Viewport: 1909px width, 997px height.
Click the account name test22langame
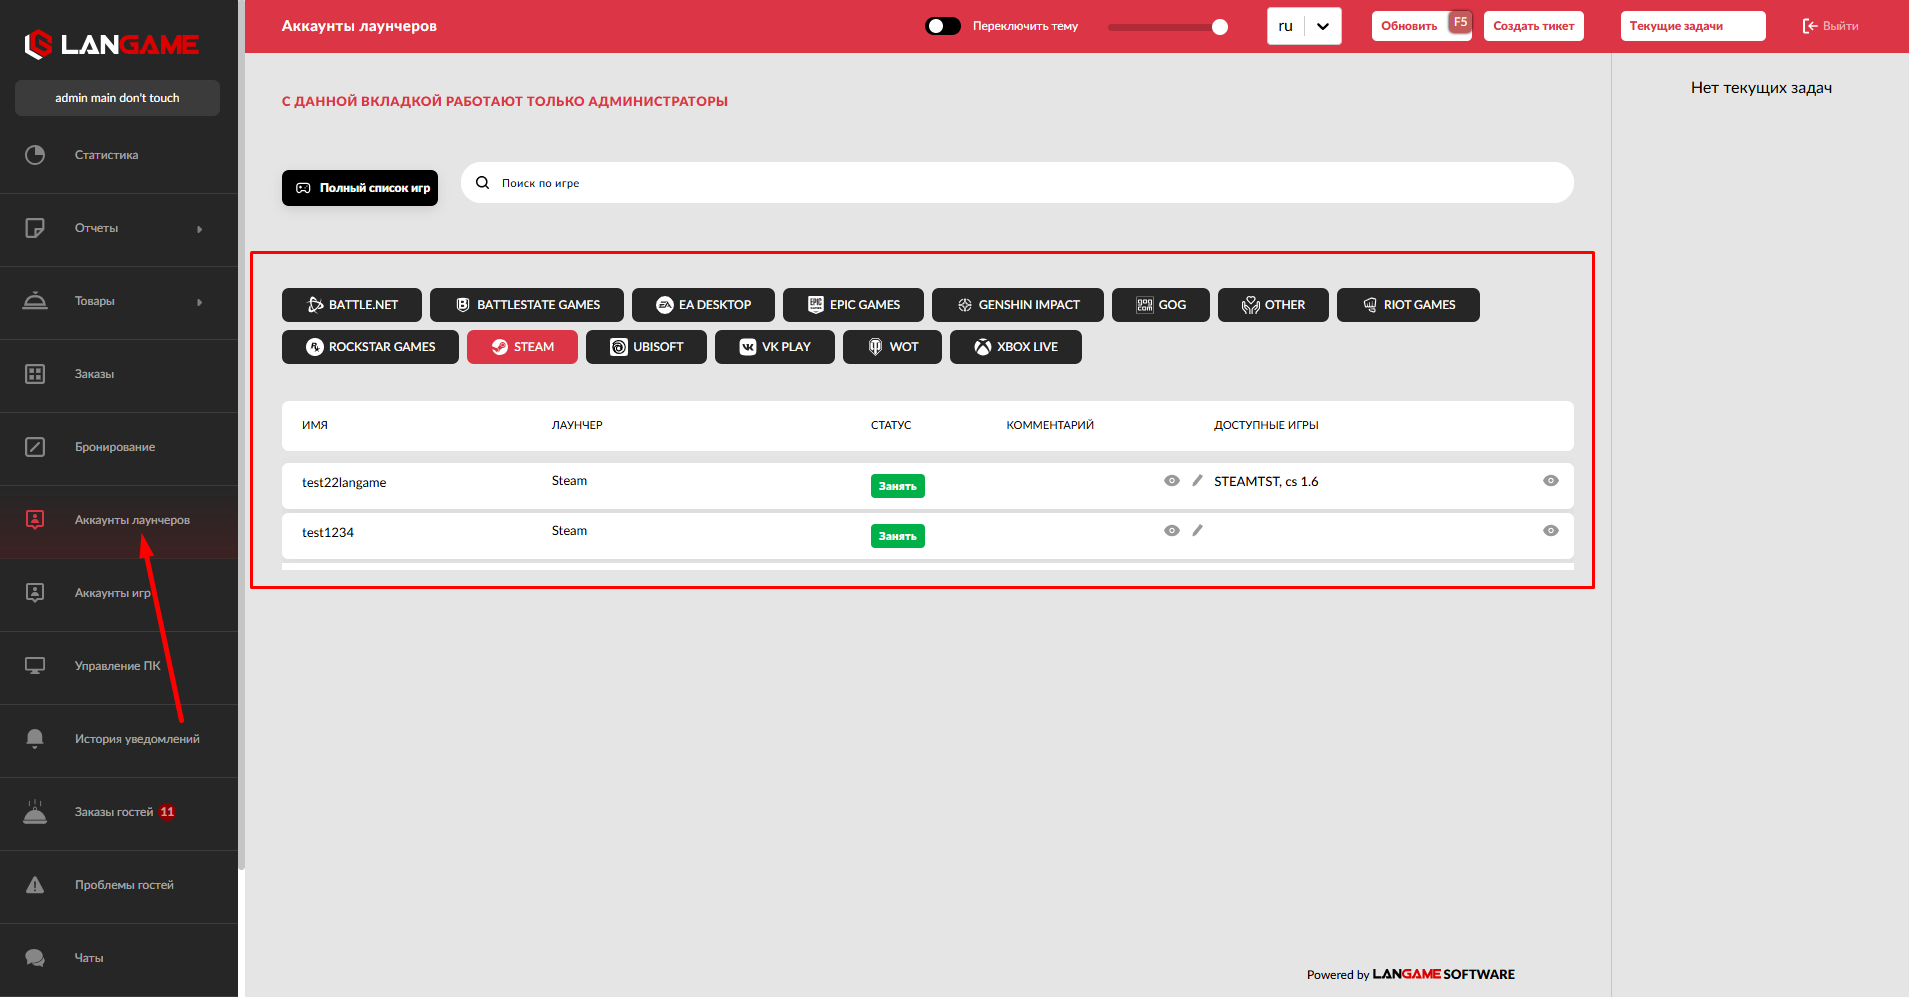(x=344, y=482)
